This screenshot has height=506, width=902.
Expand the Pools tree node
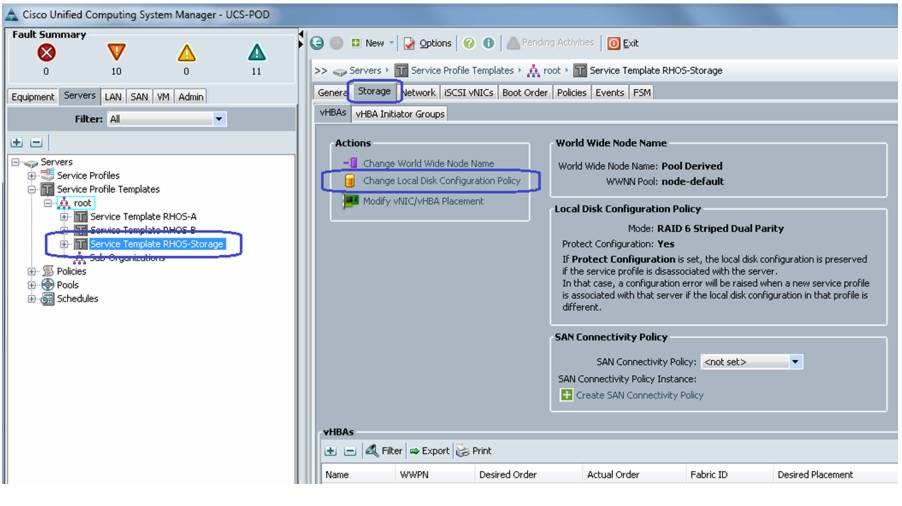[32, 285]
